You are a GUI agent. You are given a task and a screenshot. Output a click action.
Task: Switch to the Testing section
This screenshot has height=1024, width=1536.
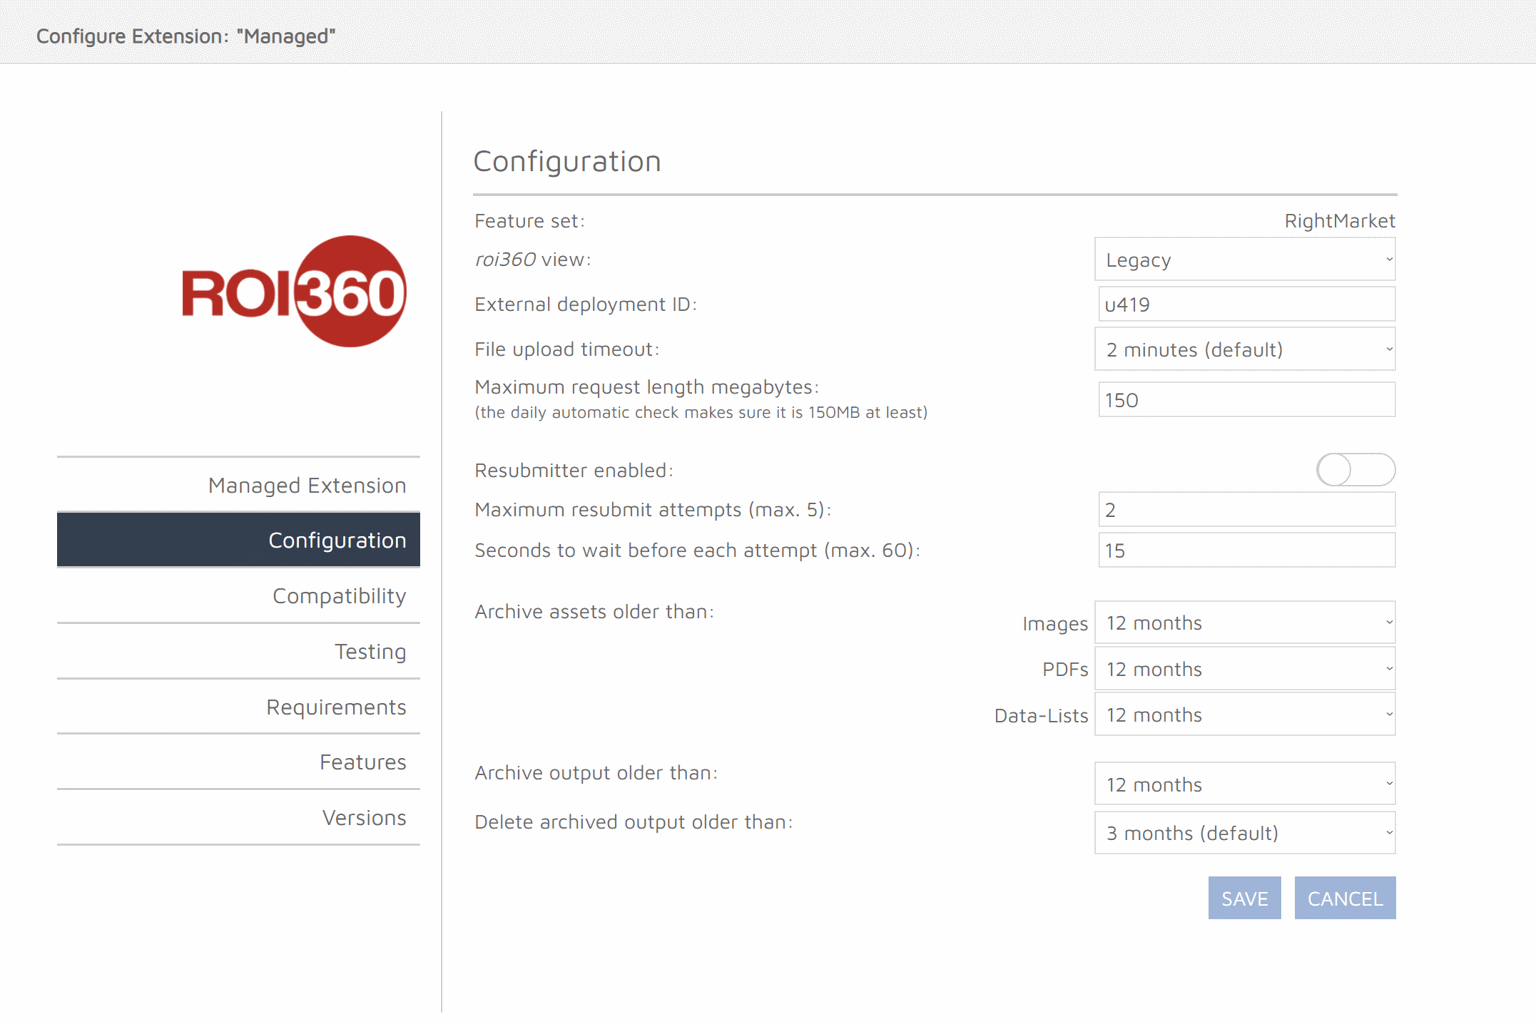coord(369,652)
